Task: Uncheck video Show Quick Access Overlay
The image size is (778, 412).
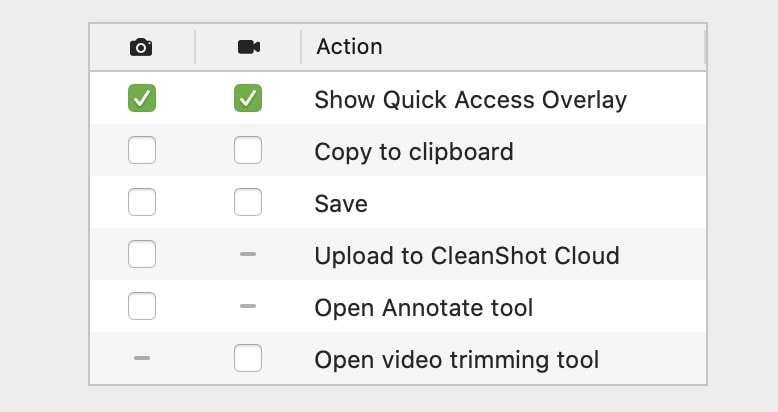Action: tap(248, 98)
